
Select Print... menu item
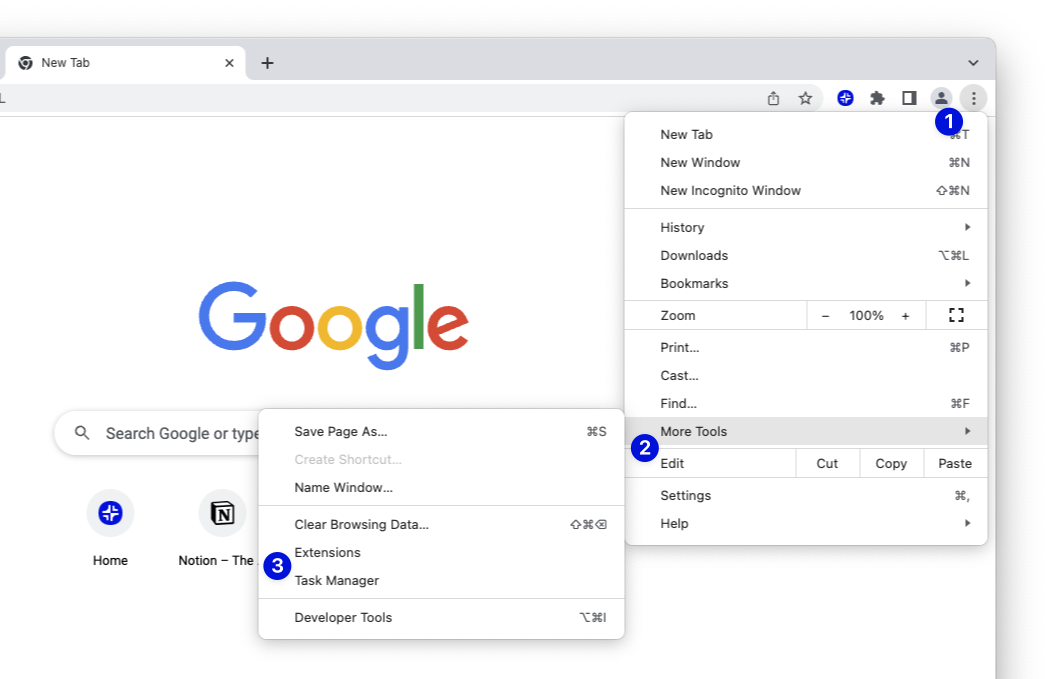pos(806,348)
